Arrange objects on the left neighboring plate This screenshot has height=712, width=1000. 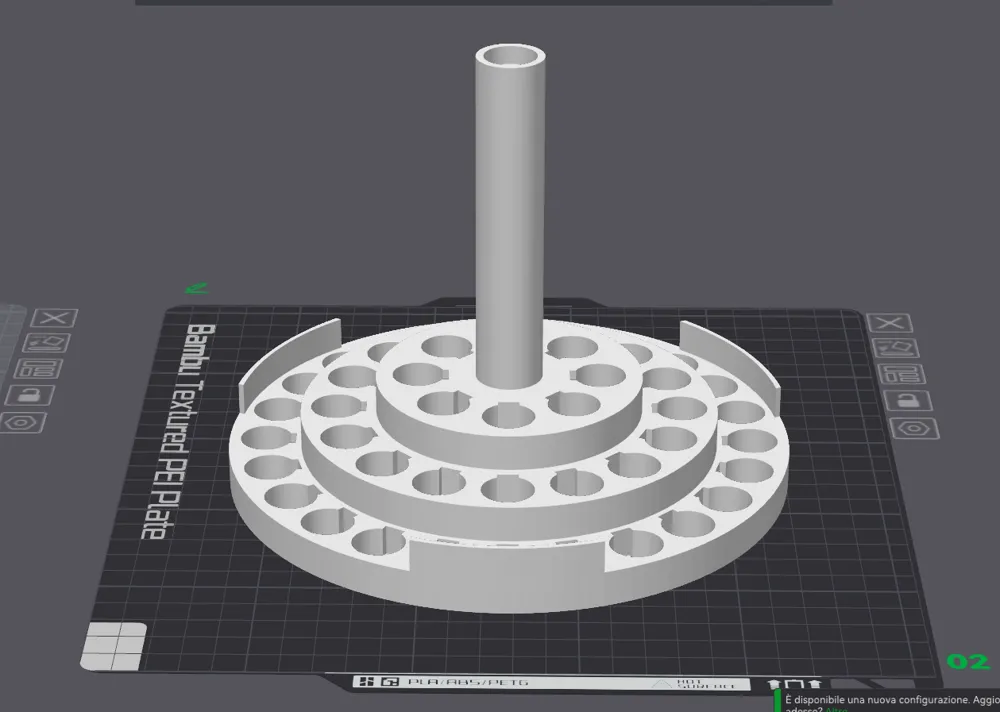[38, 369]
